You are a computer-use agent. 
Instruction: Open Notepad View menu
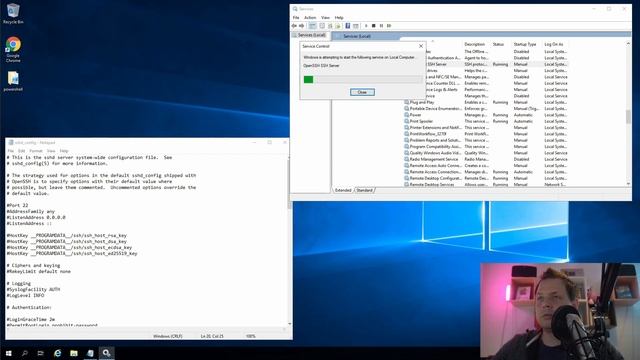(x=51, y=151)
